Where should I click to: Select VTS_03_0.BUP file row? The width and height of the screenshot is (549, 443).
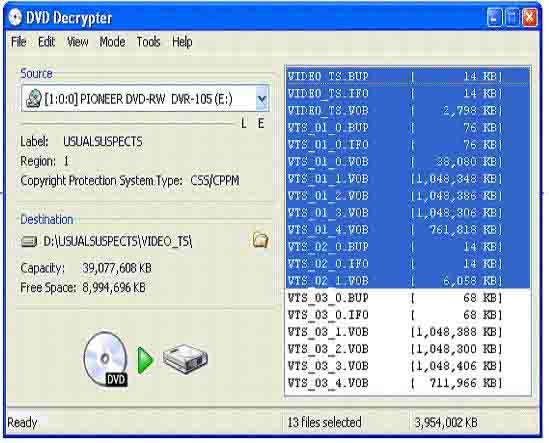pos(408,298)
